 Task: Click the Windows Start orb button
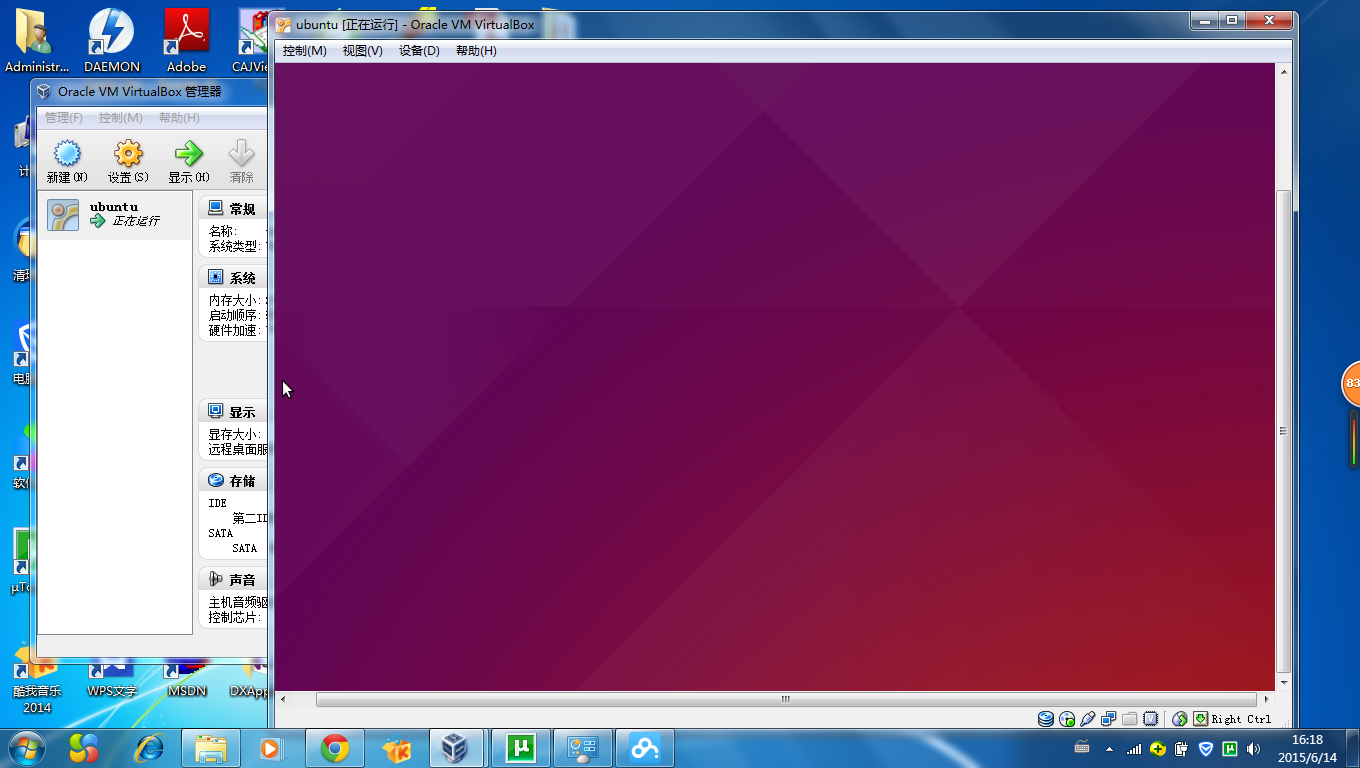26,747
